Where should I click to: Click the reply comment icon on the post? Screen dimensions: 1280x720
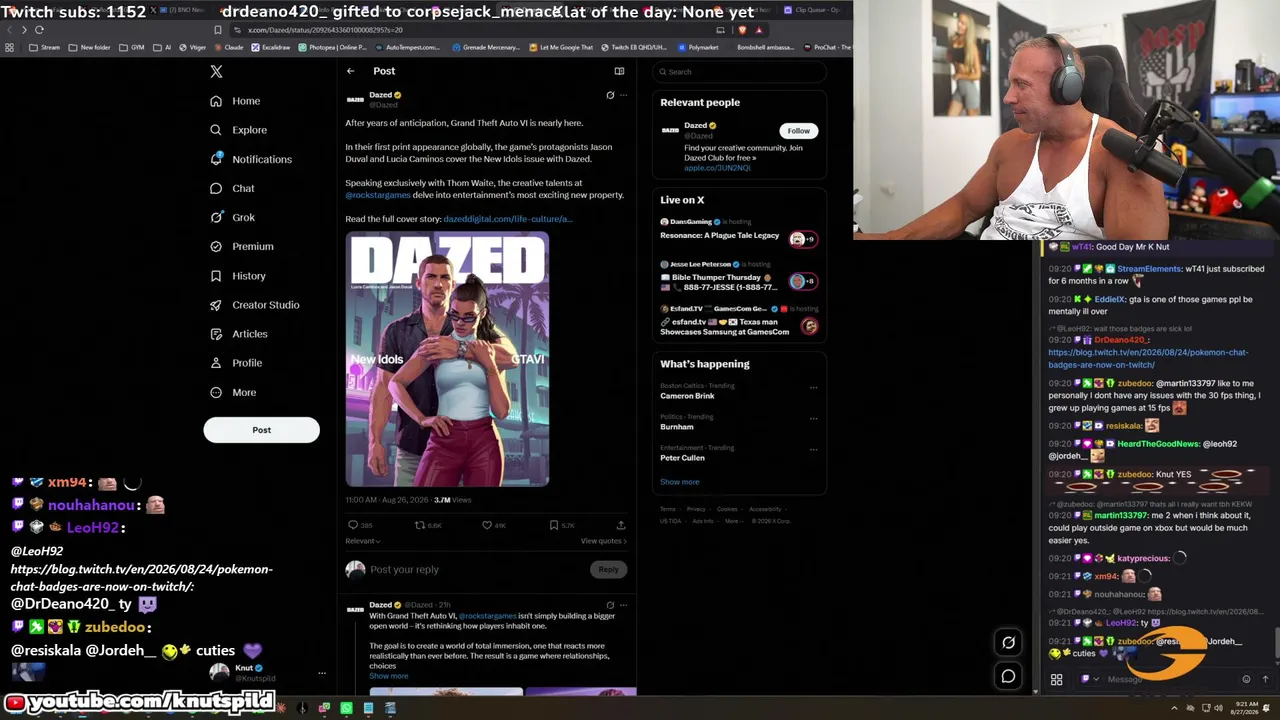(353, 525)
